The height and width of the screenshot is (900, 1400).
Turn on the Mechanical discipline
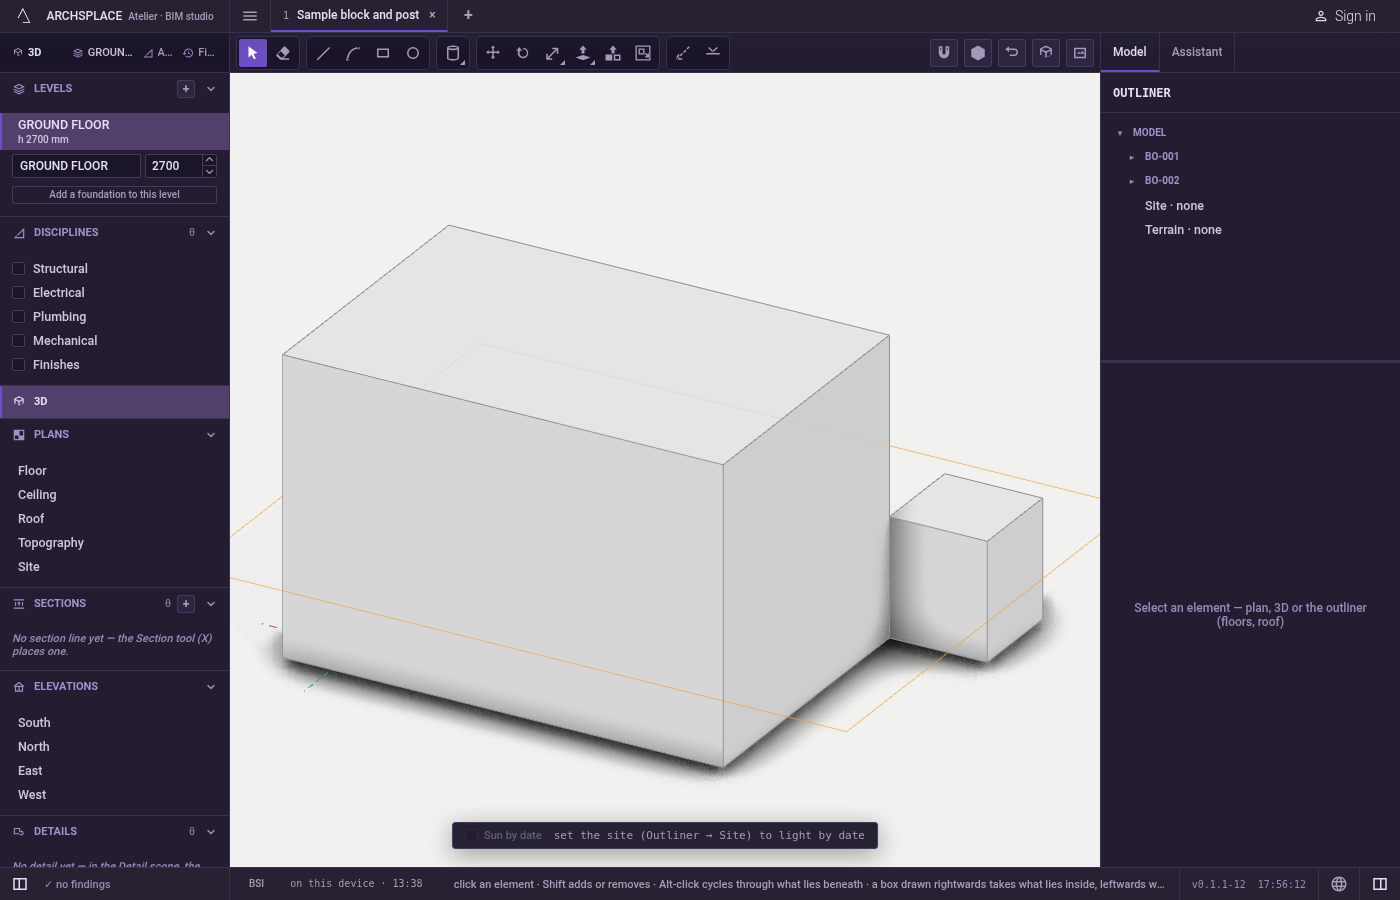point(18,341)
